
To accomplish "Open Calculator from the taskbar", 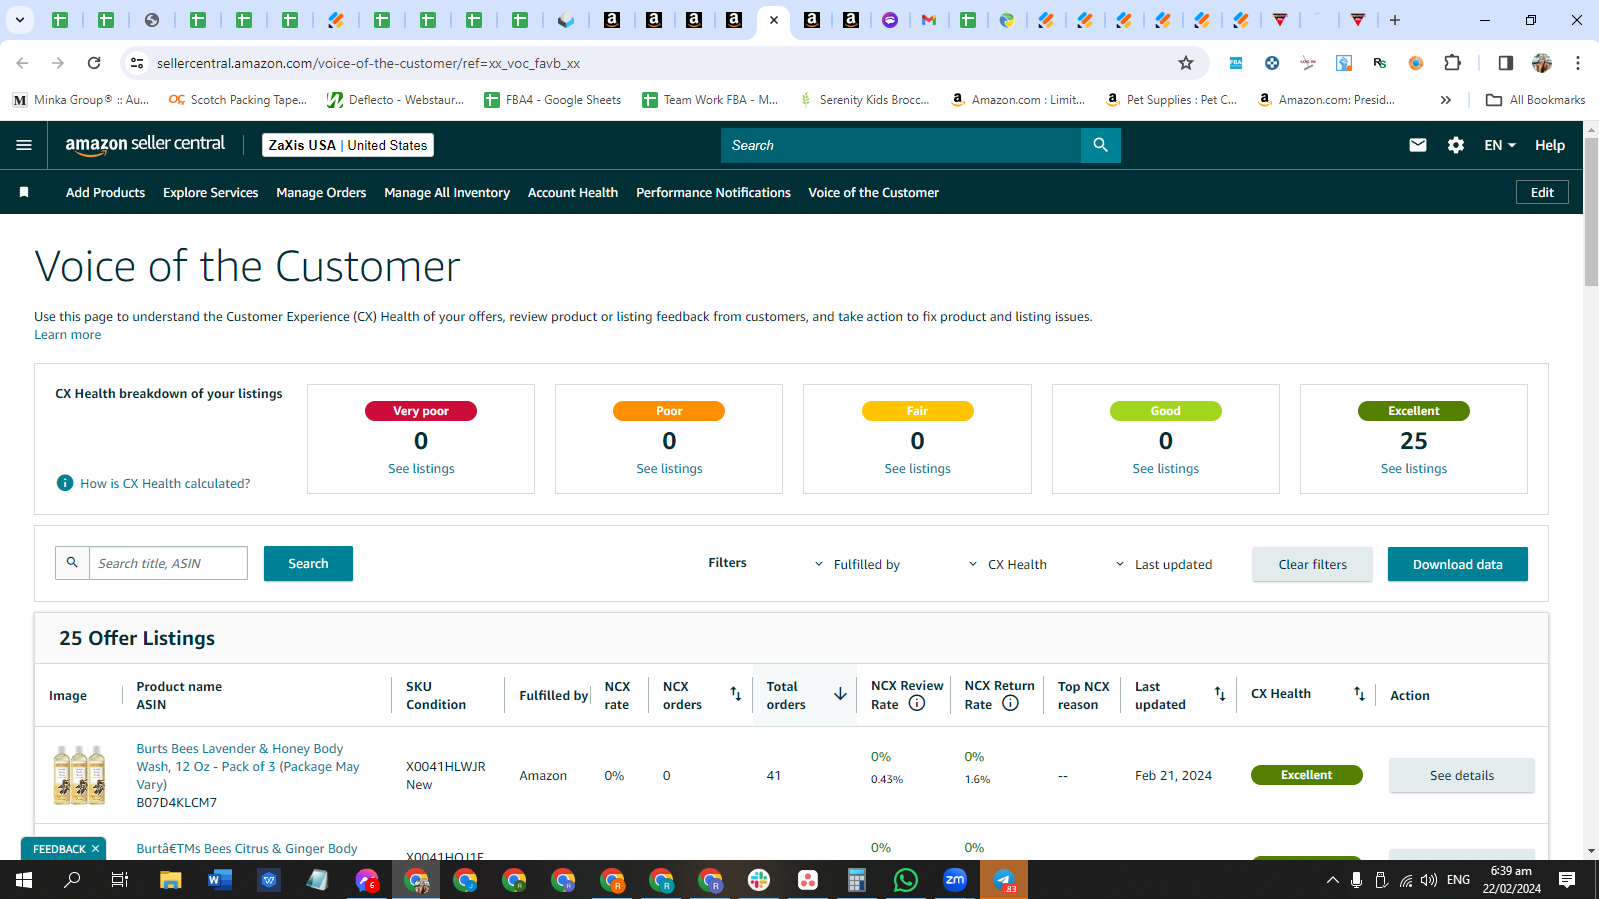I will click(x=856, y=880).
